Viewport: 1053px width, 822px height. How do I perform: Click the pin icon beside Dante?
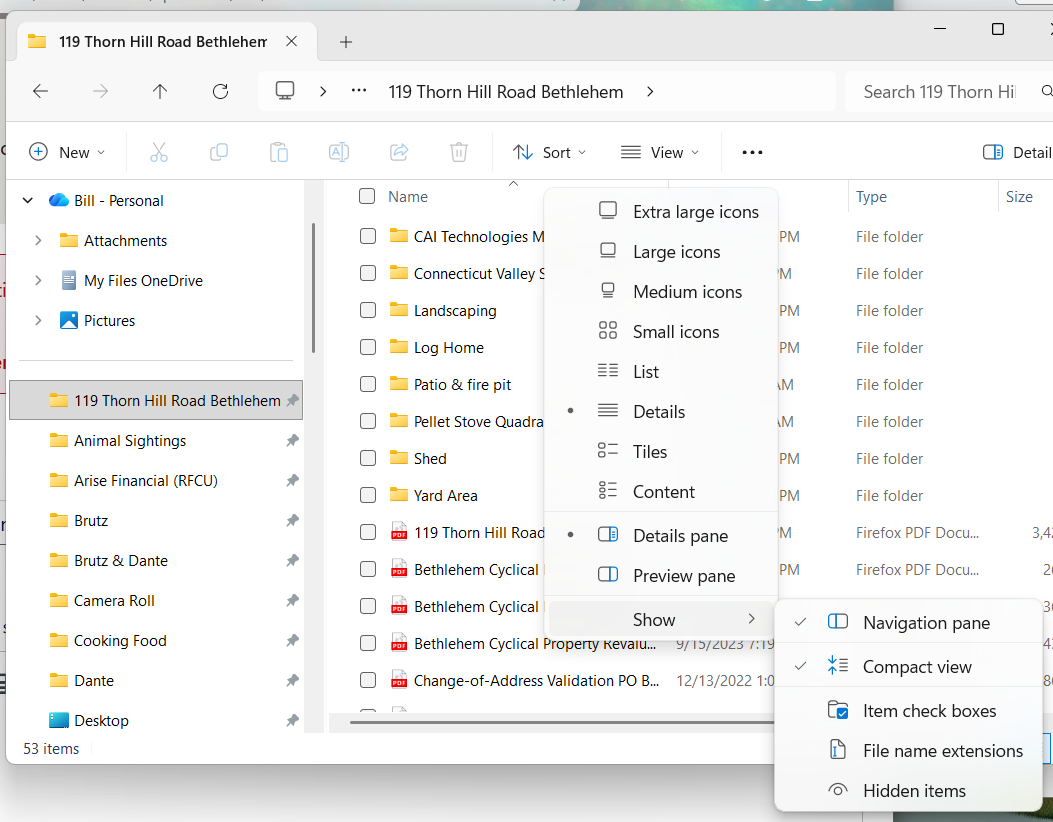tap(292, 680)
